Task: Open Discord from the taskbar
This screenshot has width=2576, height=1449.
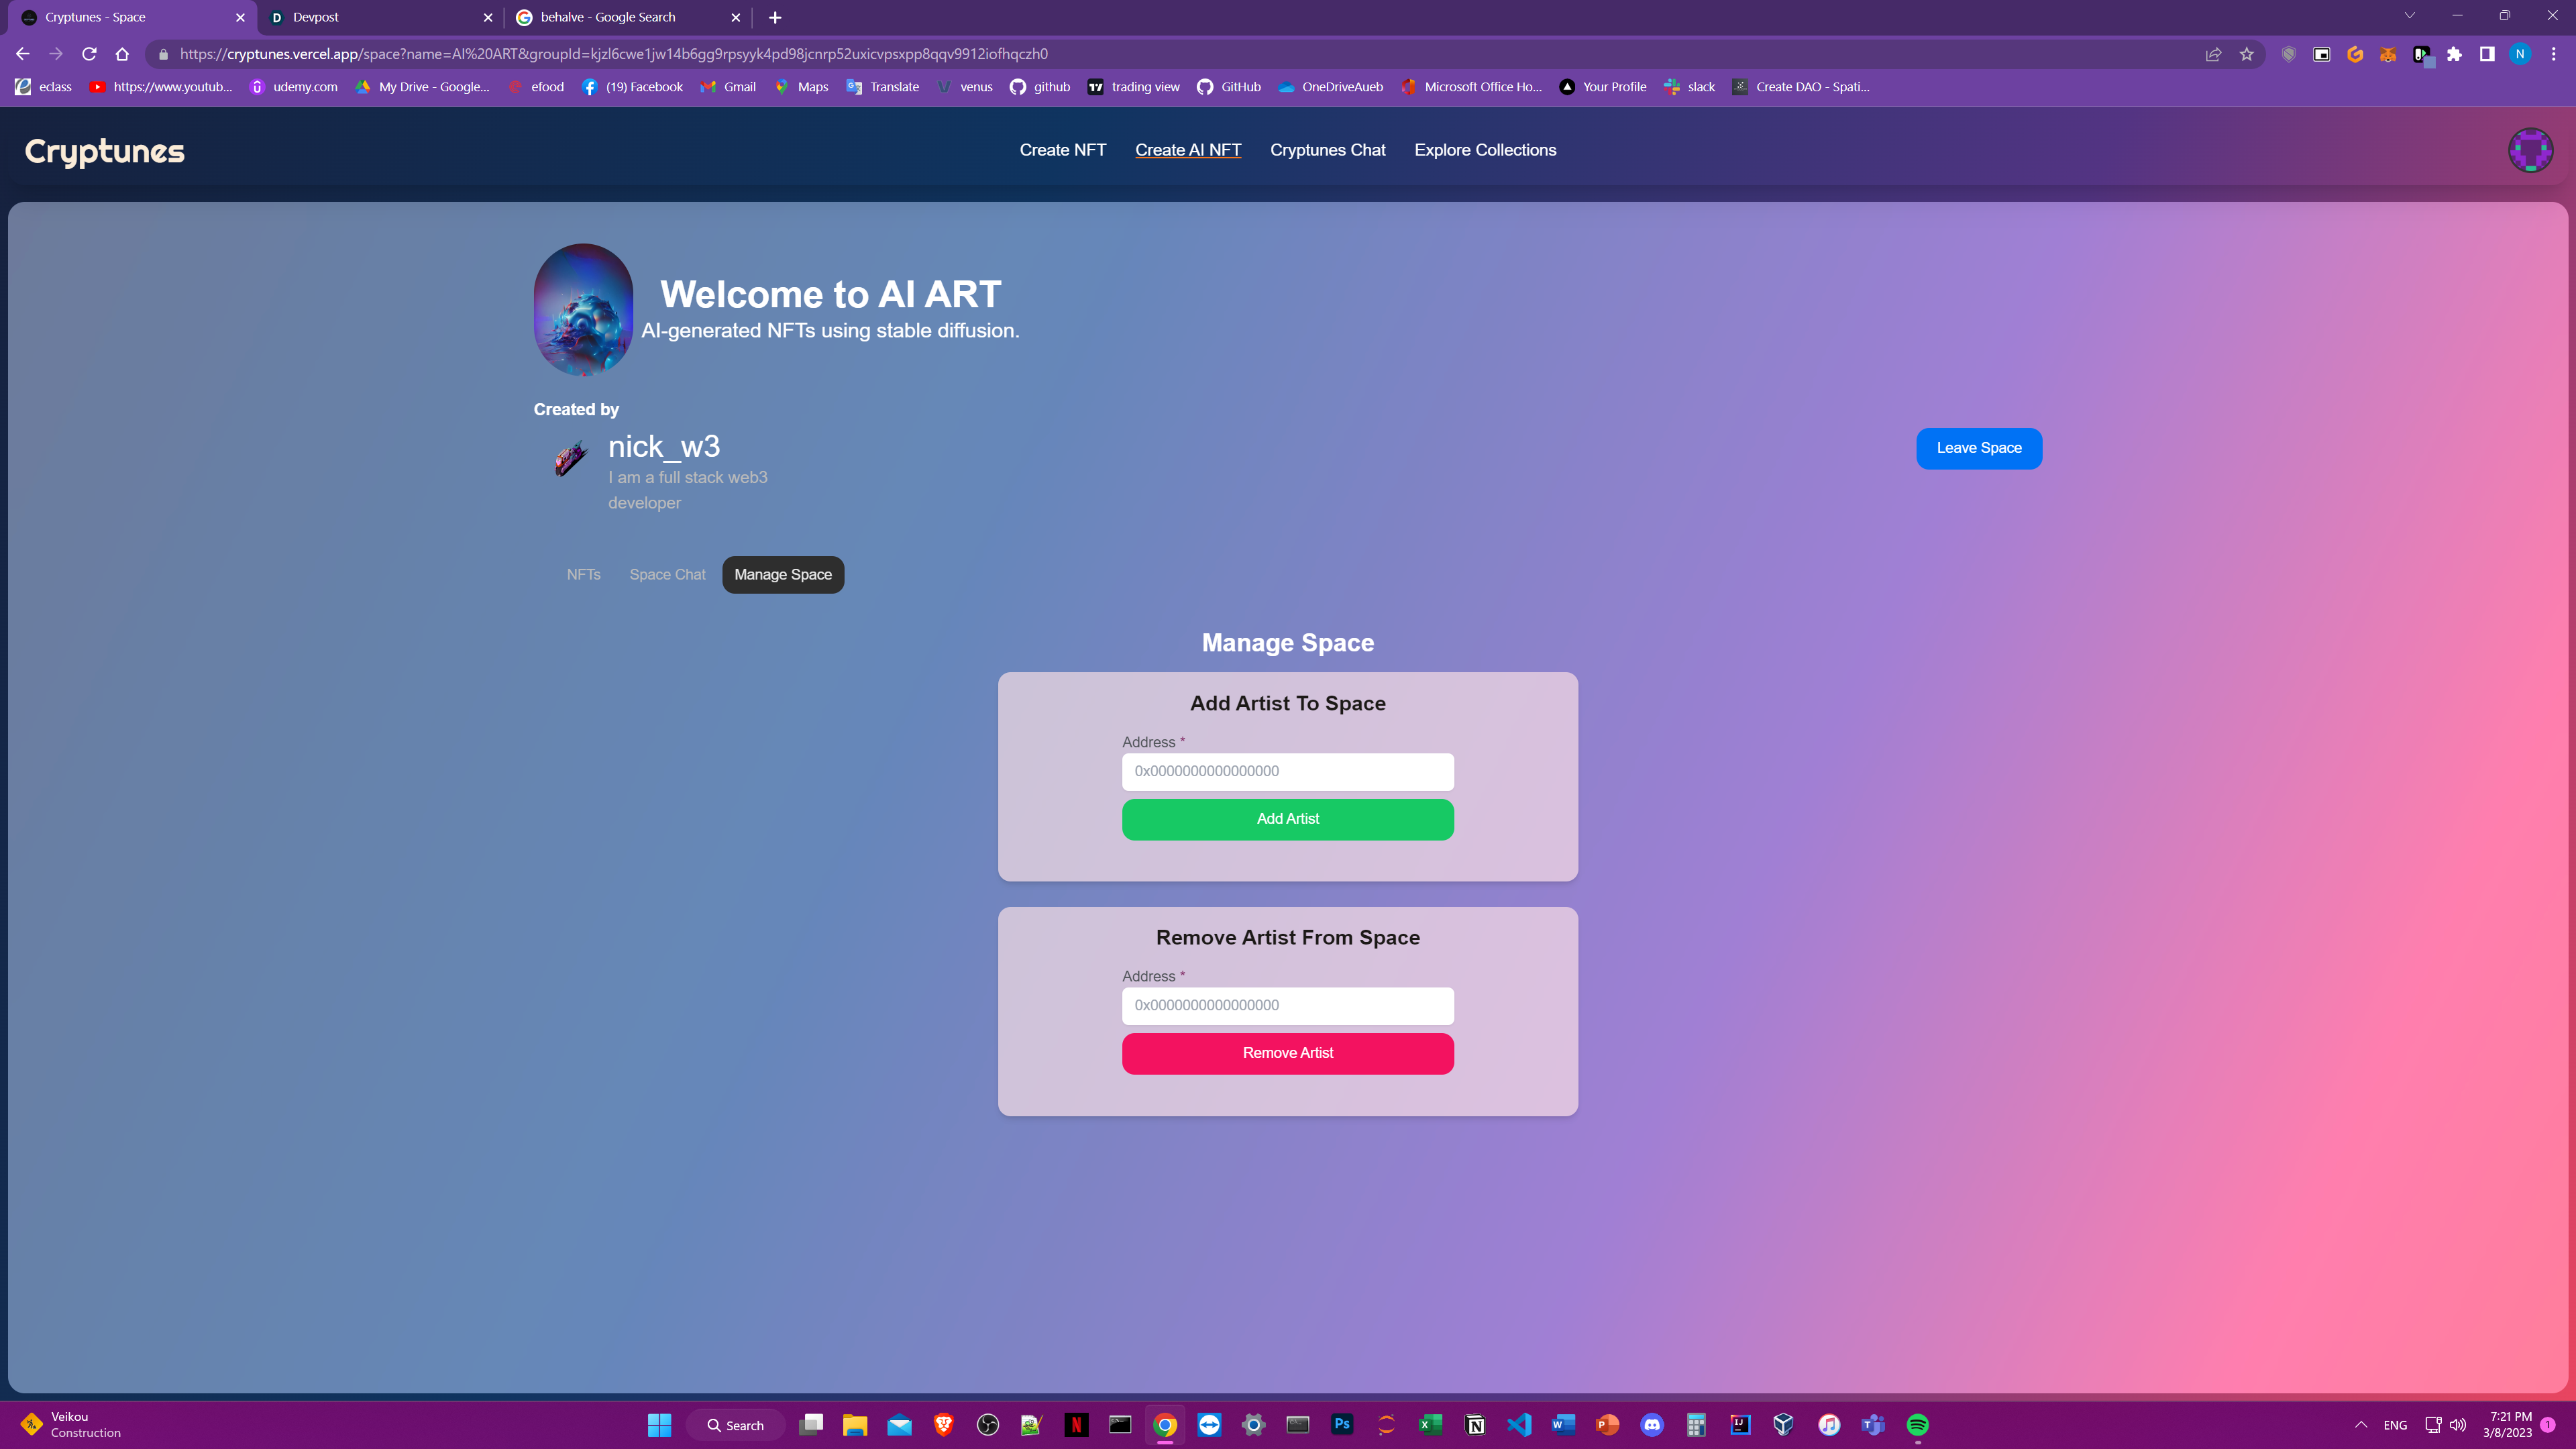Action: [x=1652, y=1425]
